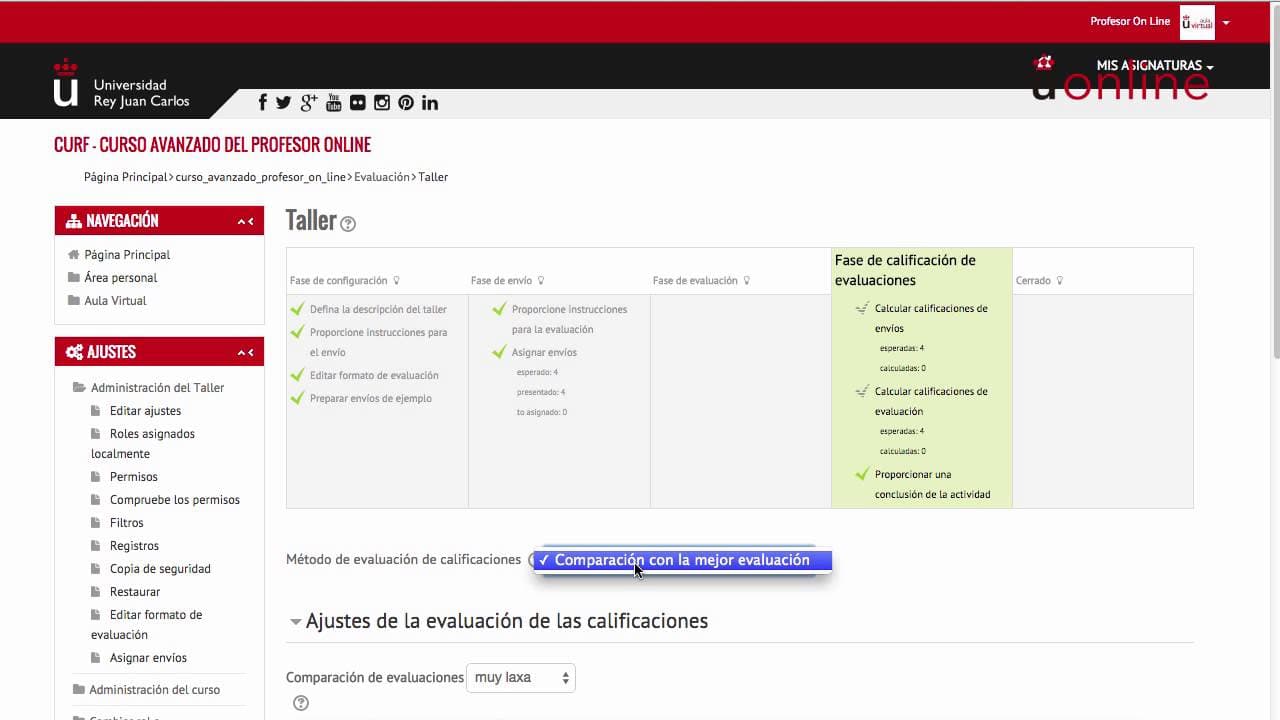Click the CURF course title heading
Image resolution: width=1280 pixels, height=720 pixels.
coord(212,145)
